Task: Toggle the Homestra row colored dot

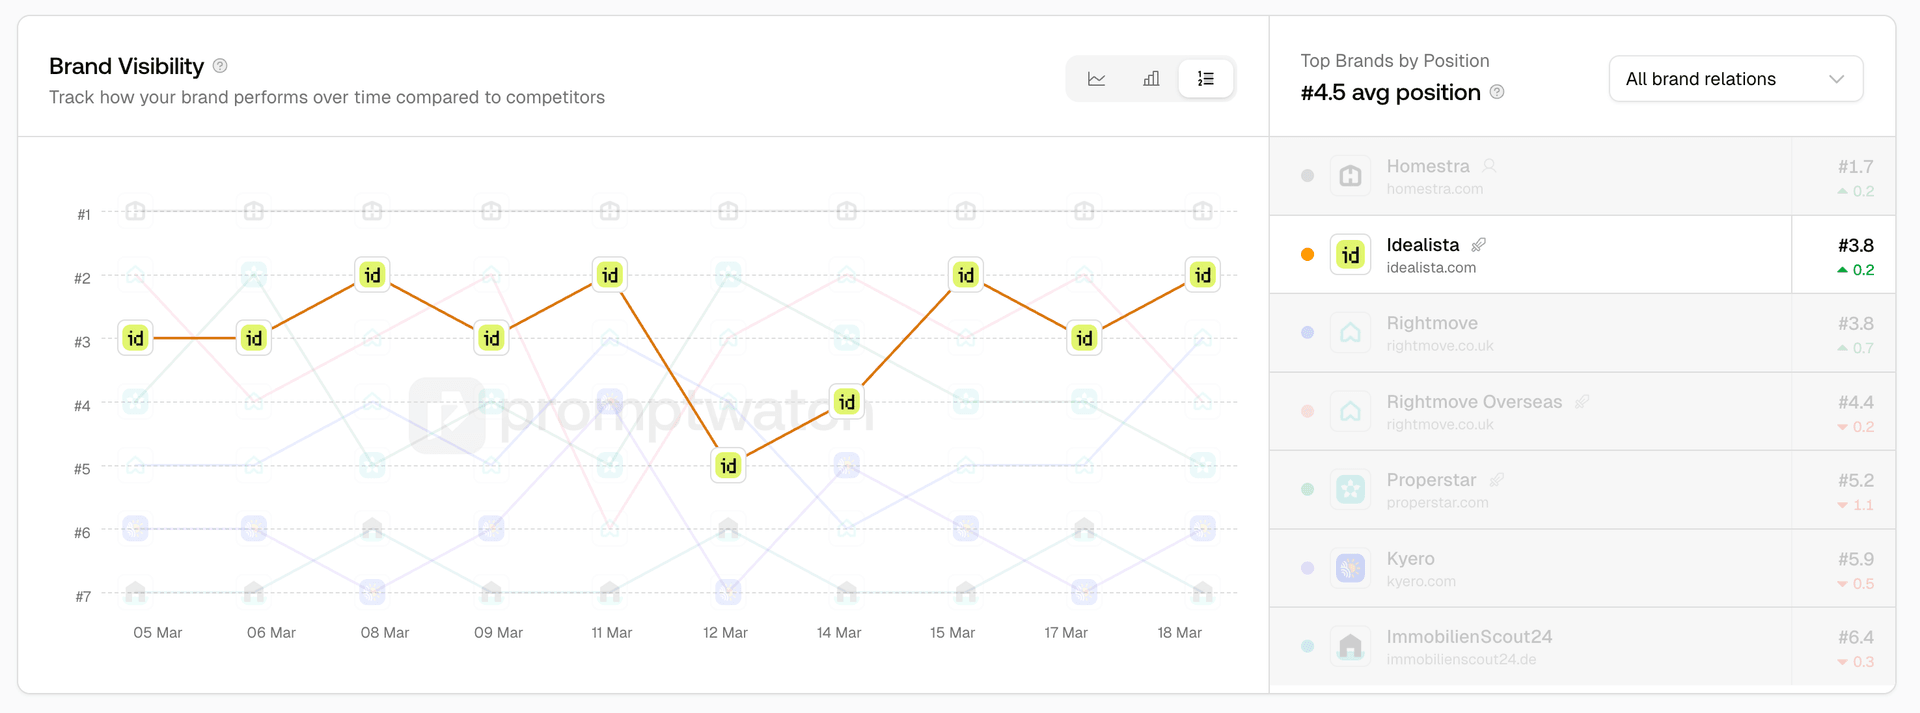Action: point(1306,175)
